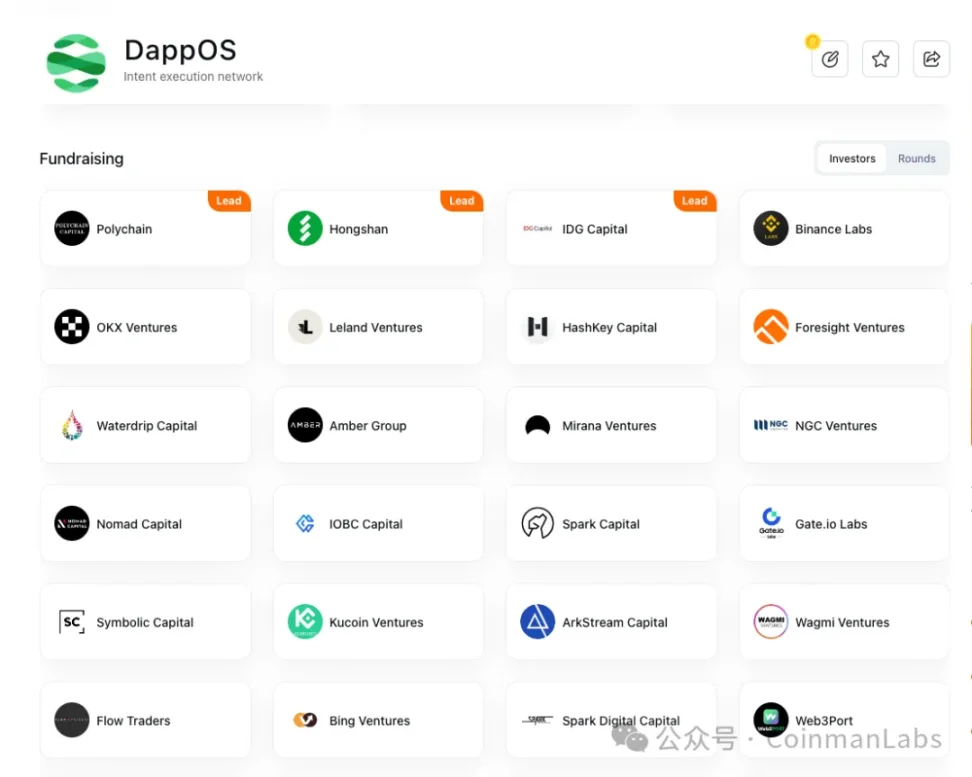Viewport: 972px width, 777px height.
Task: Switch to the Investors tab
Action: 852,159
